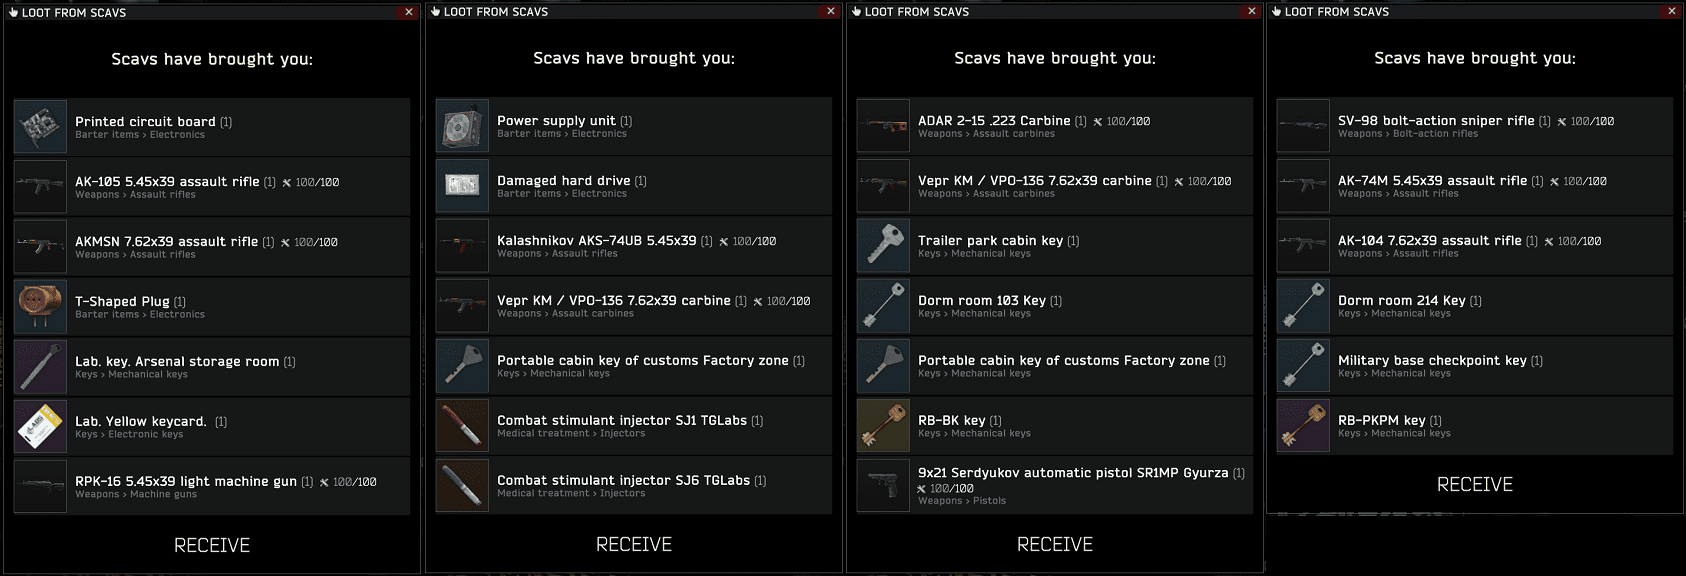Click the Lab. Yellow keycard icon

coord(40,427)
